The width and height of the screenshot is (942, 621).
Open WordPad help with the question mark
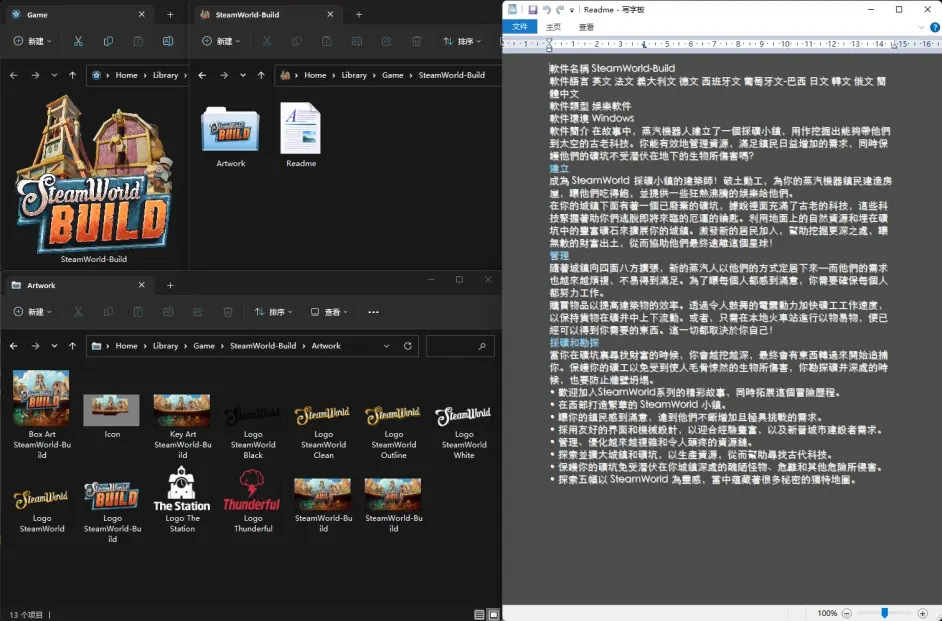935,27
